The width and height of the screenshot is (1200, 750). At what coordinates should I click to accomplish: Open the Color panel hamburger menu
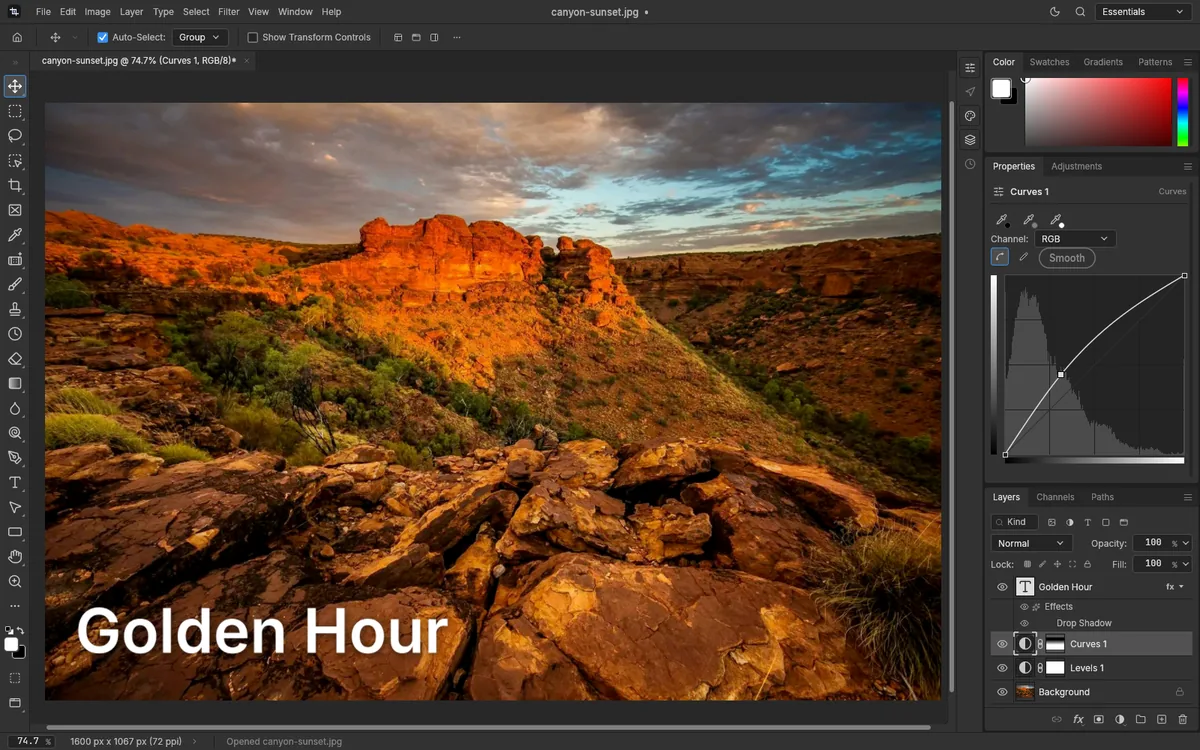coord(1188,62)
